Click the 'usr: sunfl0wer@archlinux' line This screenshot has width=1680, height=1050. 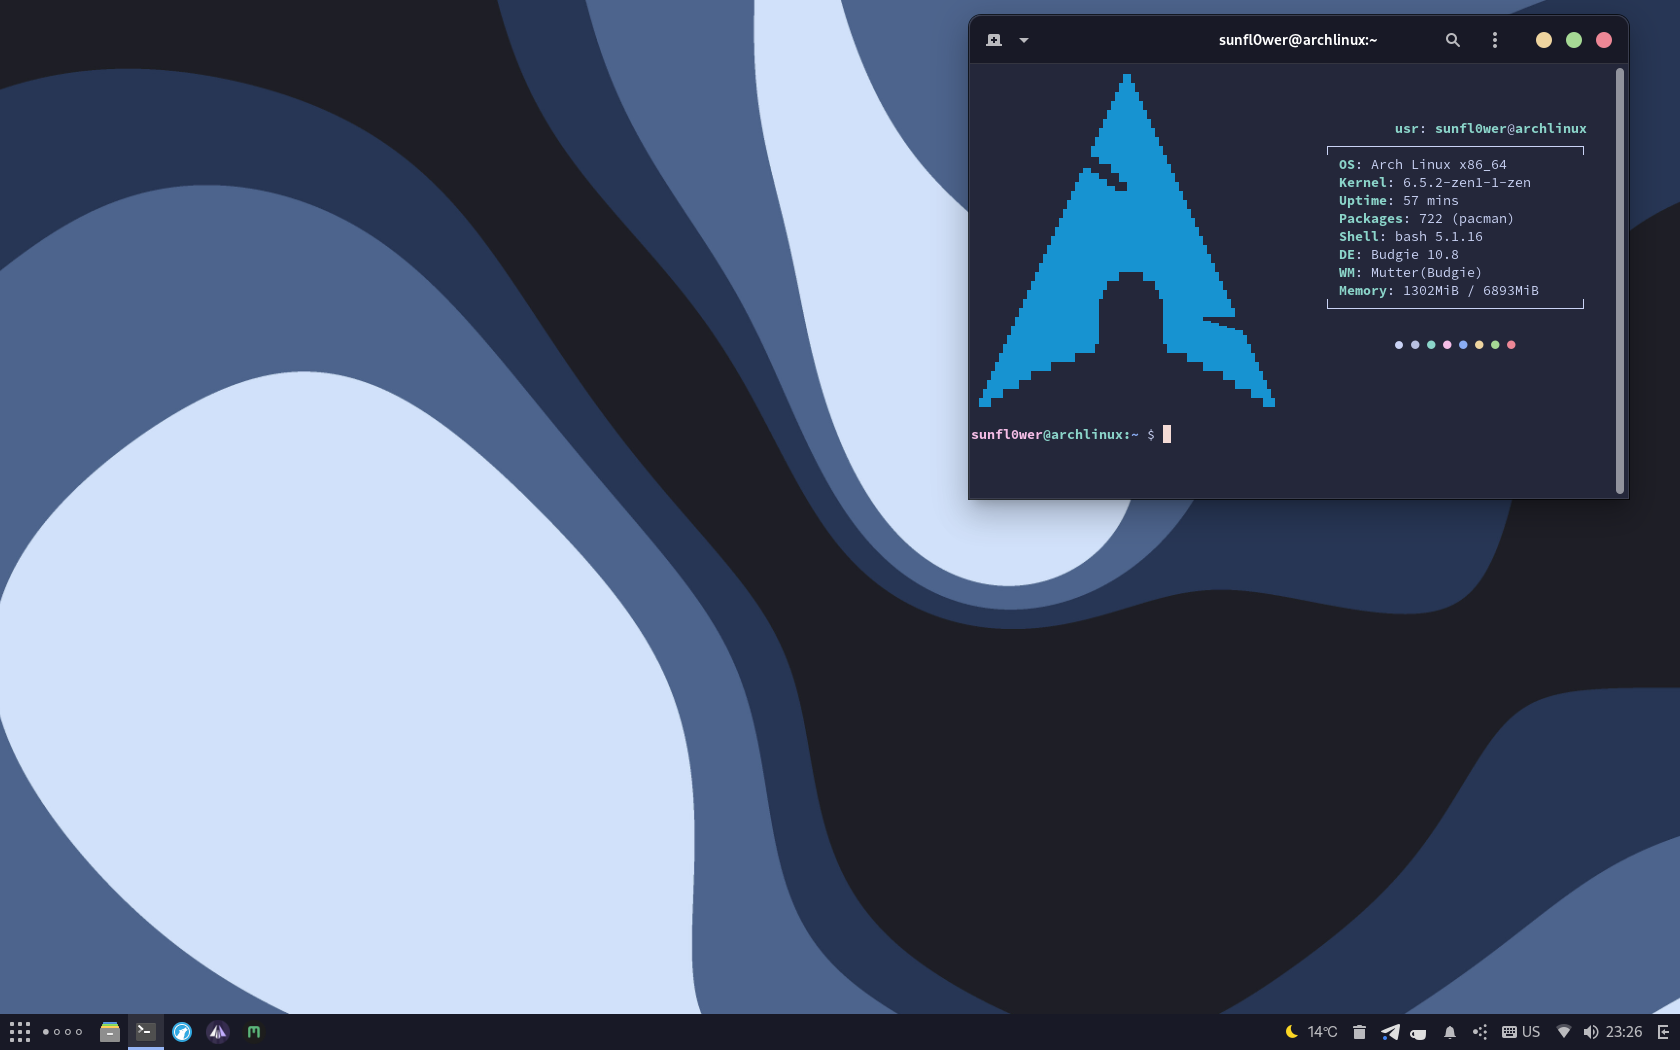click(1490, 129)
